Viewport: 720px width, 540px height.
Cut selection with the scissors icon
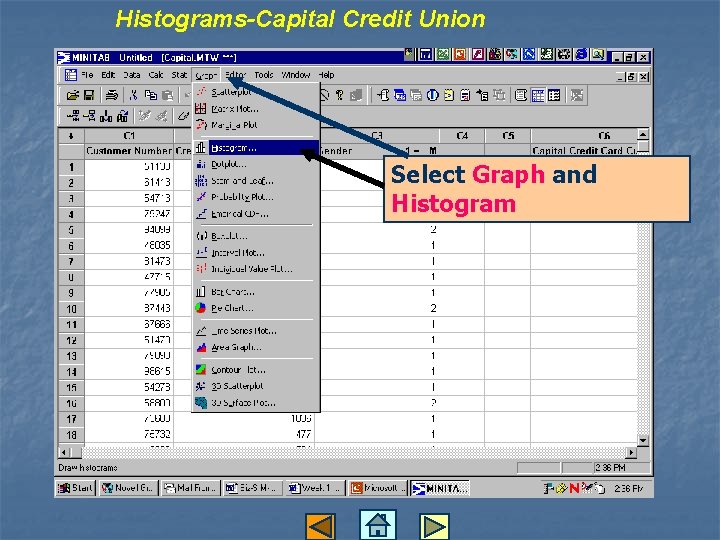point(133,96)
